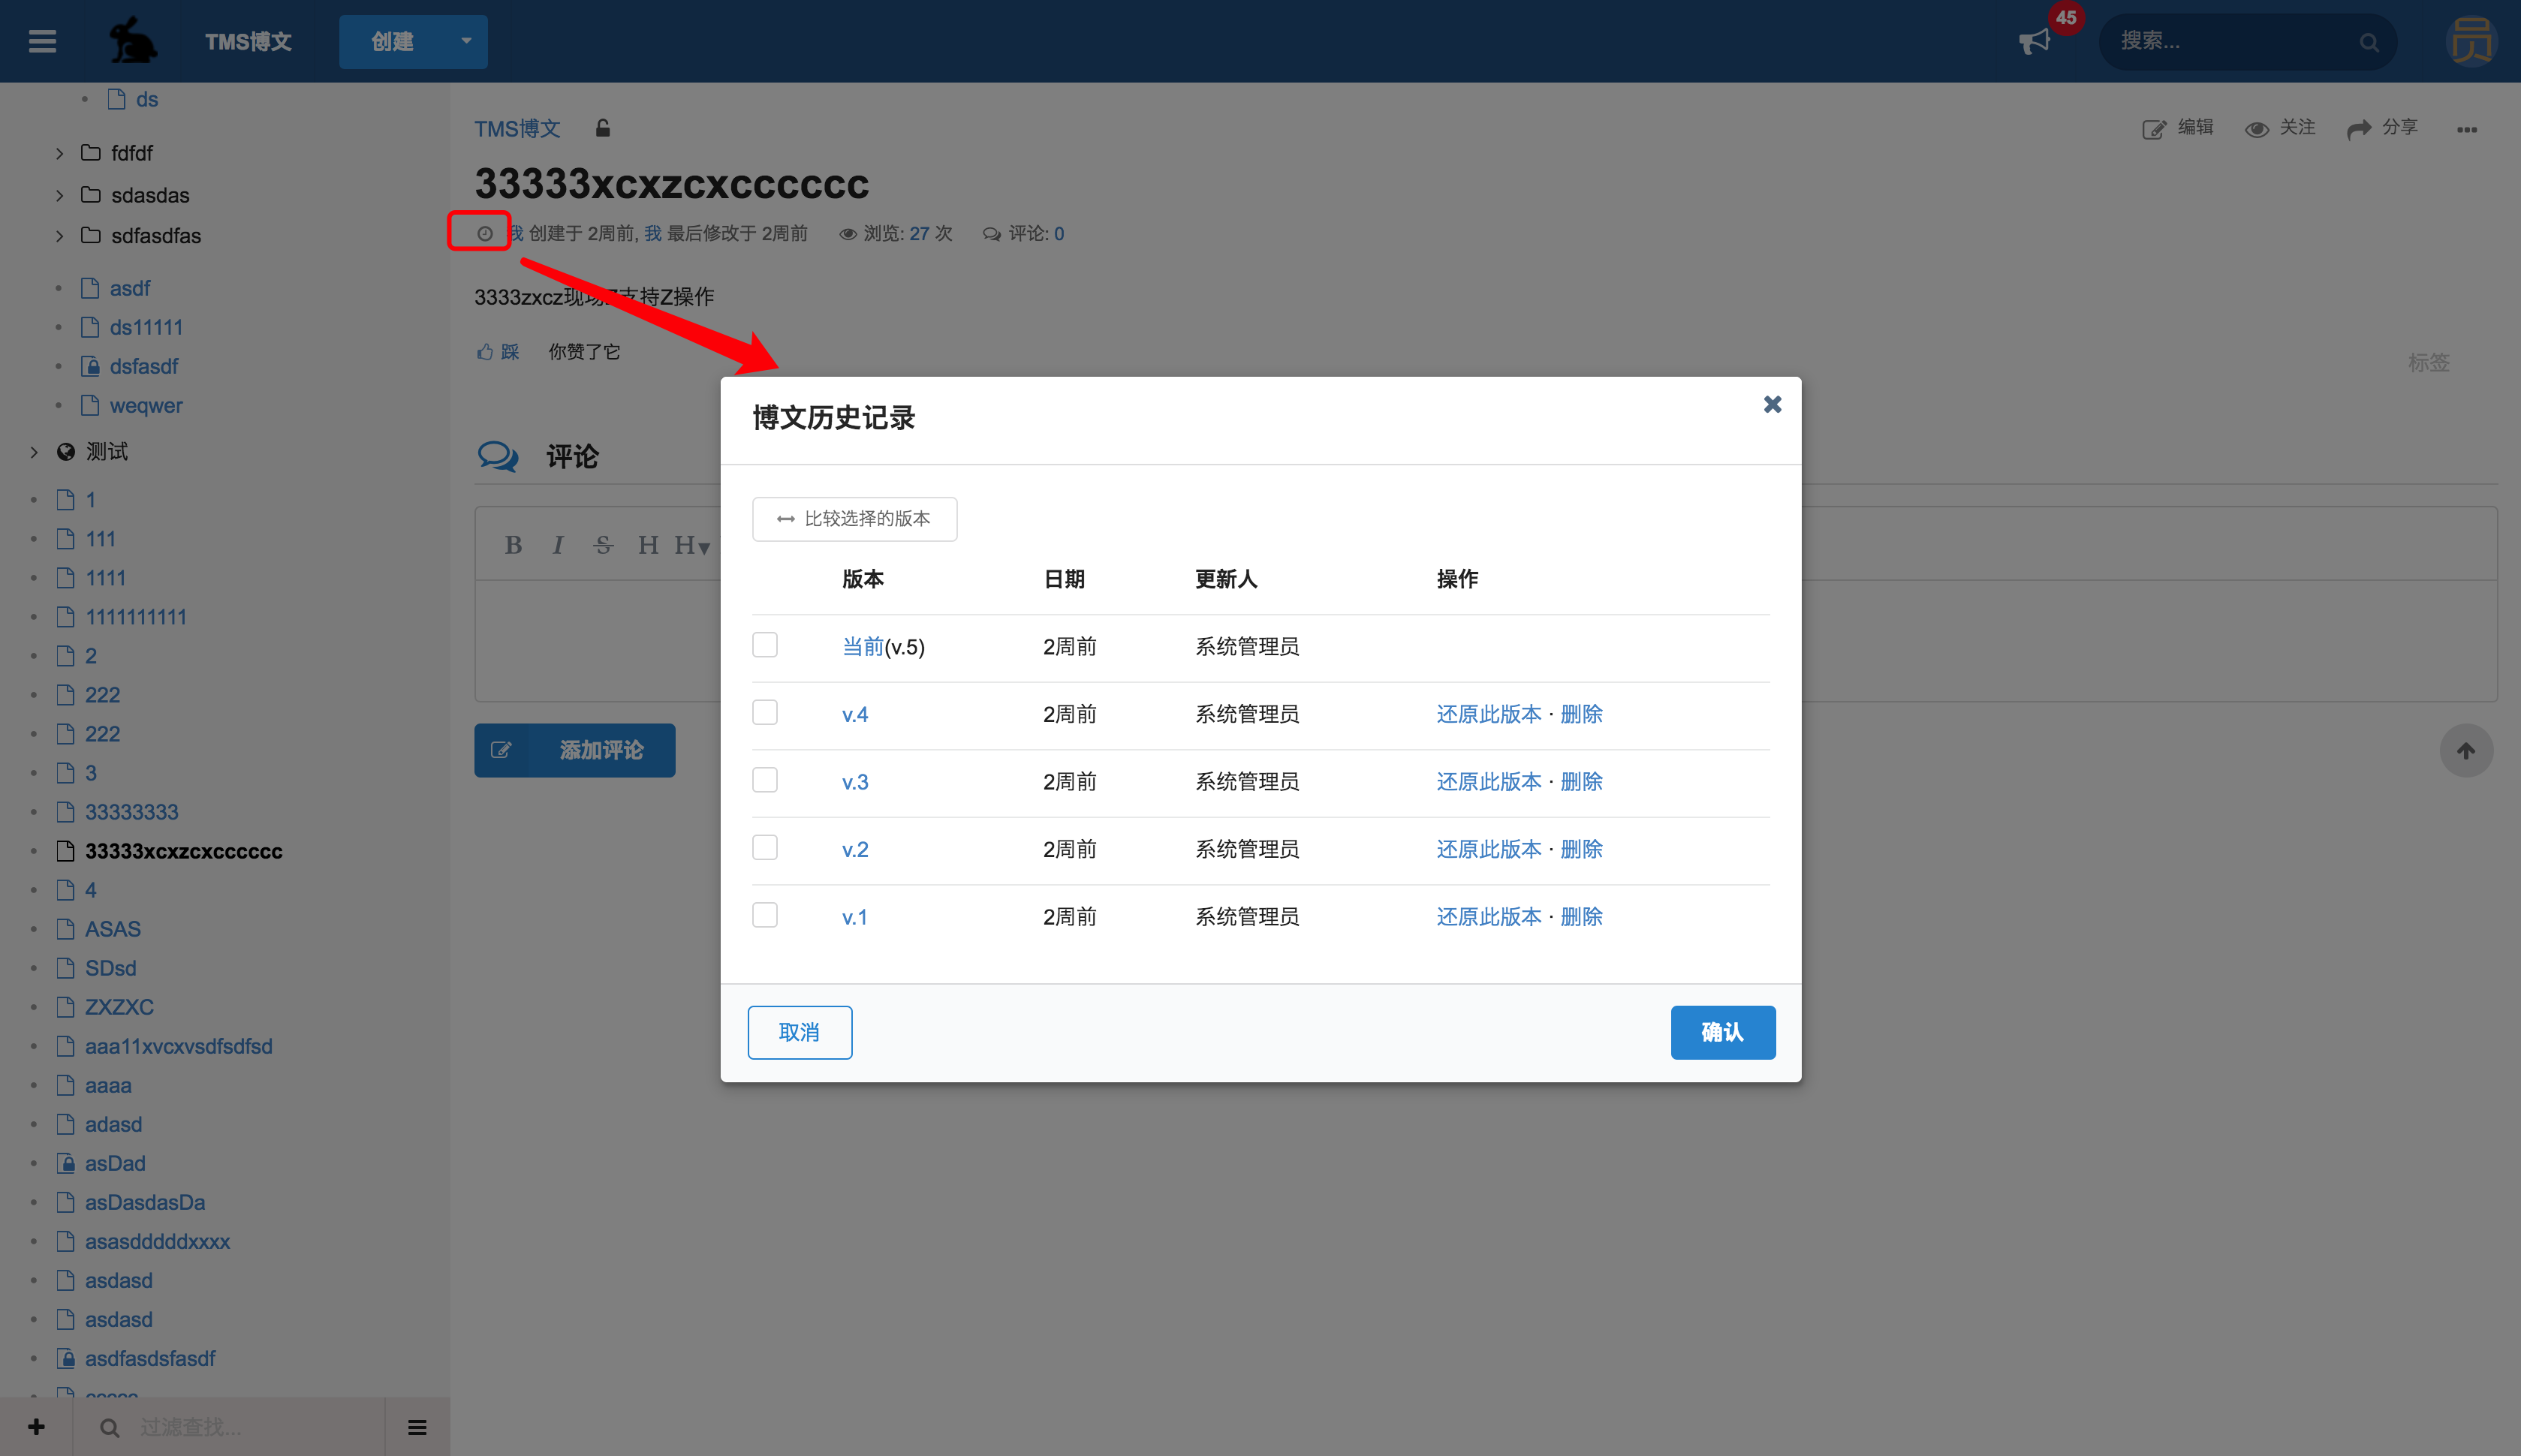Expand the sdfasdfas folder

(x=59, y=236)
